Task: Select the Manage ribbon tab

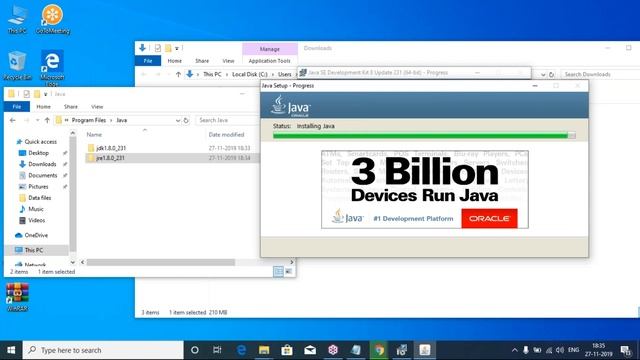Action: (x=270, y=49)
